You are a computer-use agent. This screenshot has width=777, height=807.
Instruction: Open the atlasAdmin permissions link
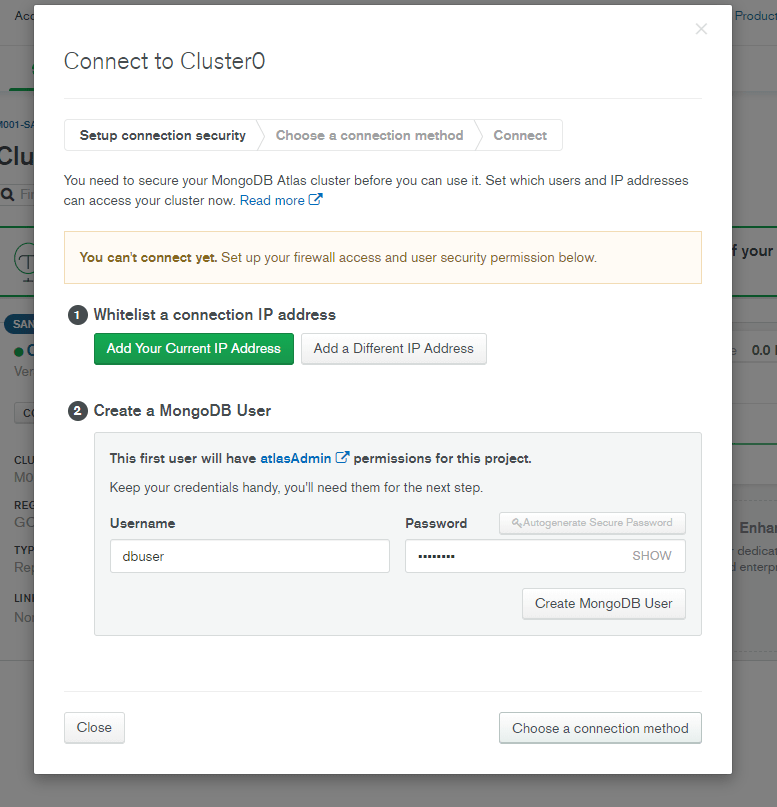[x=295, y=458]
